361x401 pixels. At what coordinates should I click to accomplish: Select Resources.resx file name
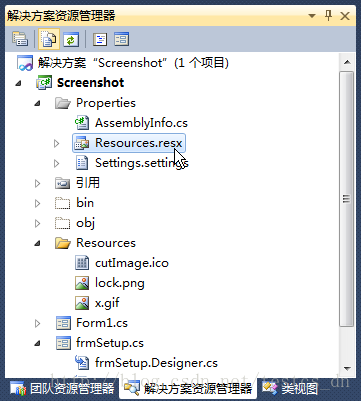pyautogui.click(x=139, y=143)
